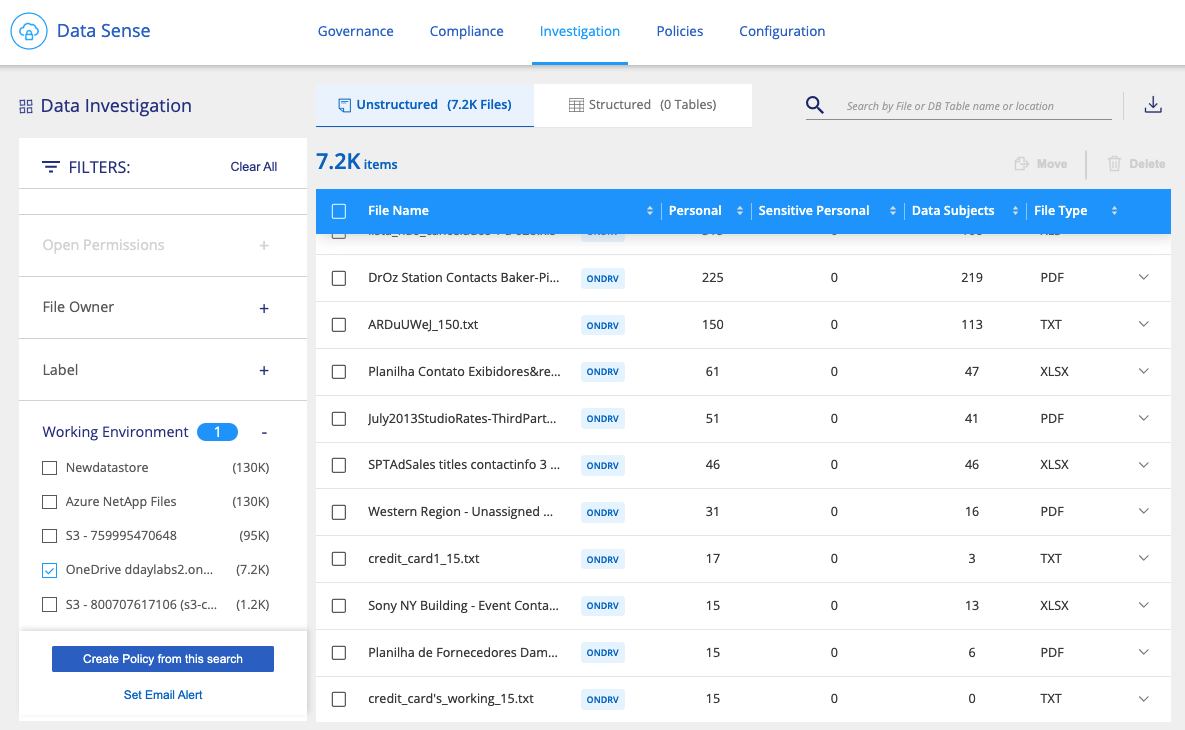Click the Data Sense cloud logo icon
1185x730 pixels.
coord(29,31)
